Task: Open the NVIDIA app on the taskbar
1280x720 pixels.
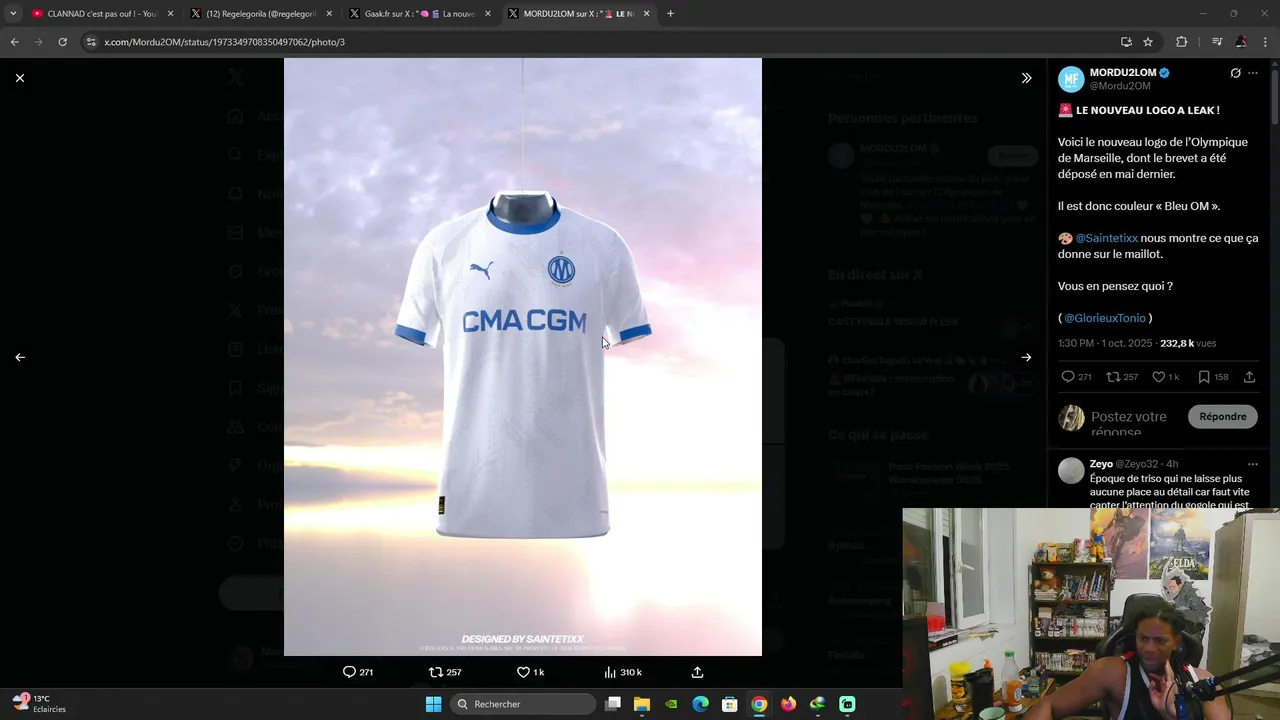Action: [671, 704]
